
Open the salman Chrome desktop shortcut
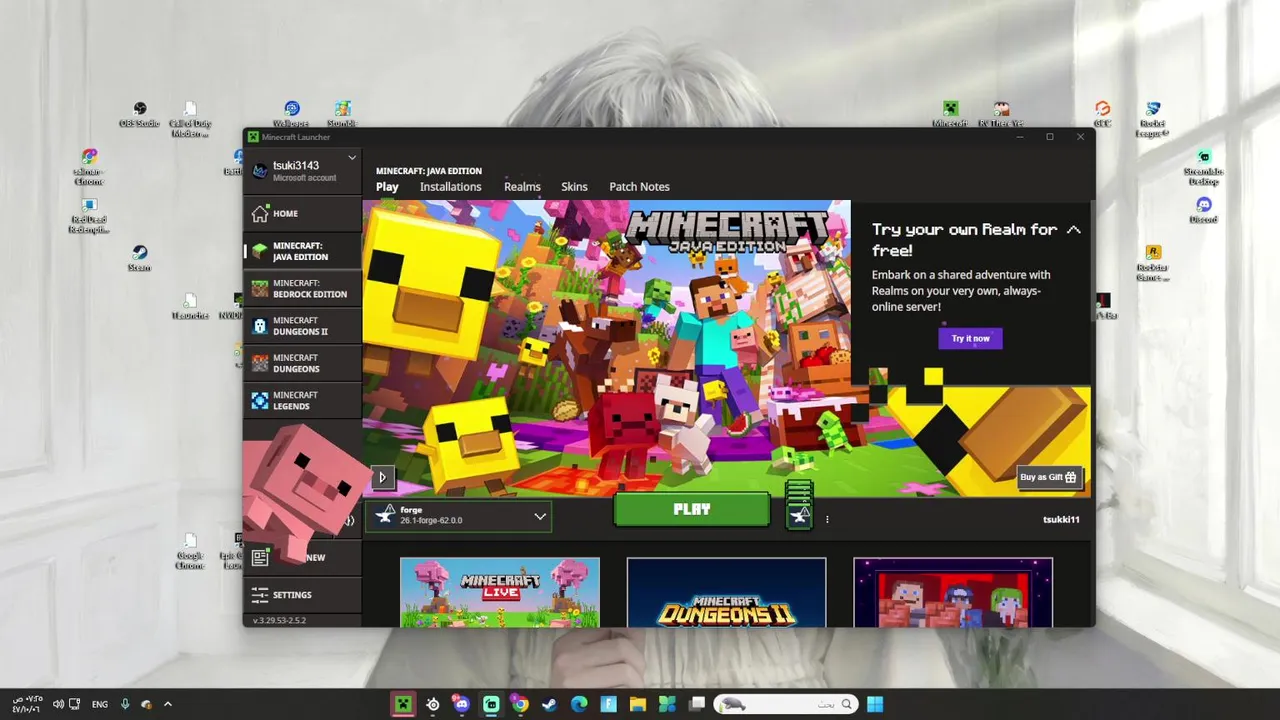(x=89, y=167)
